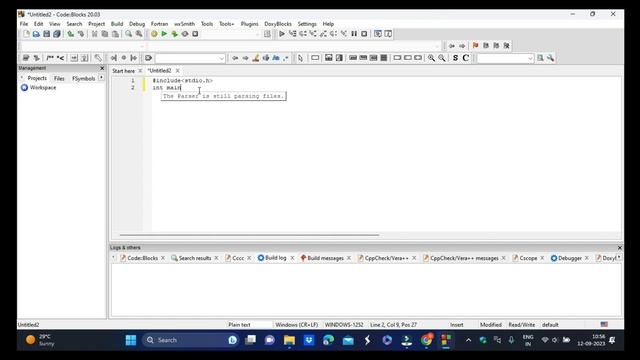Click the Redo toolbar icon
640x360 pixels.
pyautogui.click(x=81, y=34)
